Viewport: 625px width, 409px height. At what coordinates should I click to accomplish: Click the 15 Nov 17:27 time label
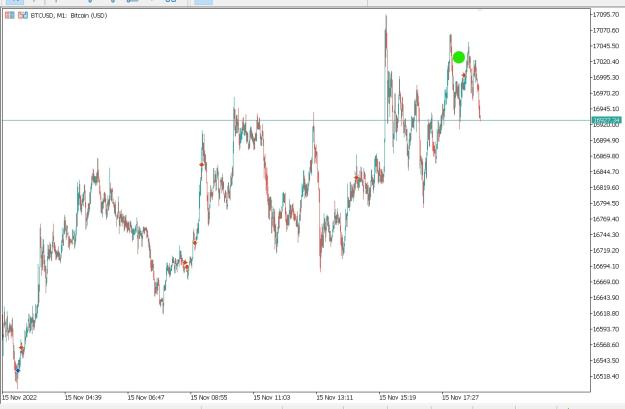click(x=460, y=397)
